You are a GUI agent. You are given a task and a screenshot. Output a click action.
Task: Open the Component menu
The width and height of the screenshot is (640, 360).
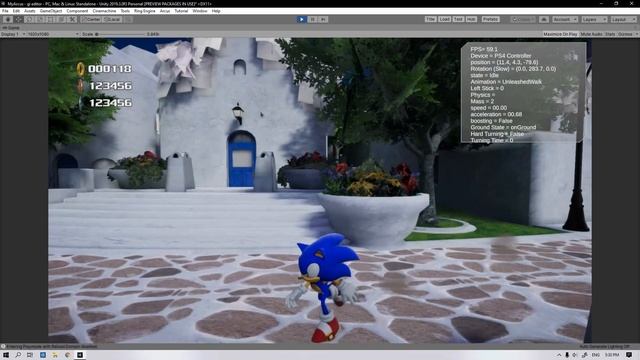point(77,11)
